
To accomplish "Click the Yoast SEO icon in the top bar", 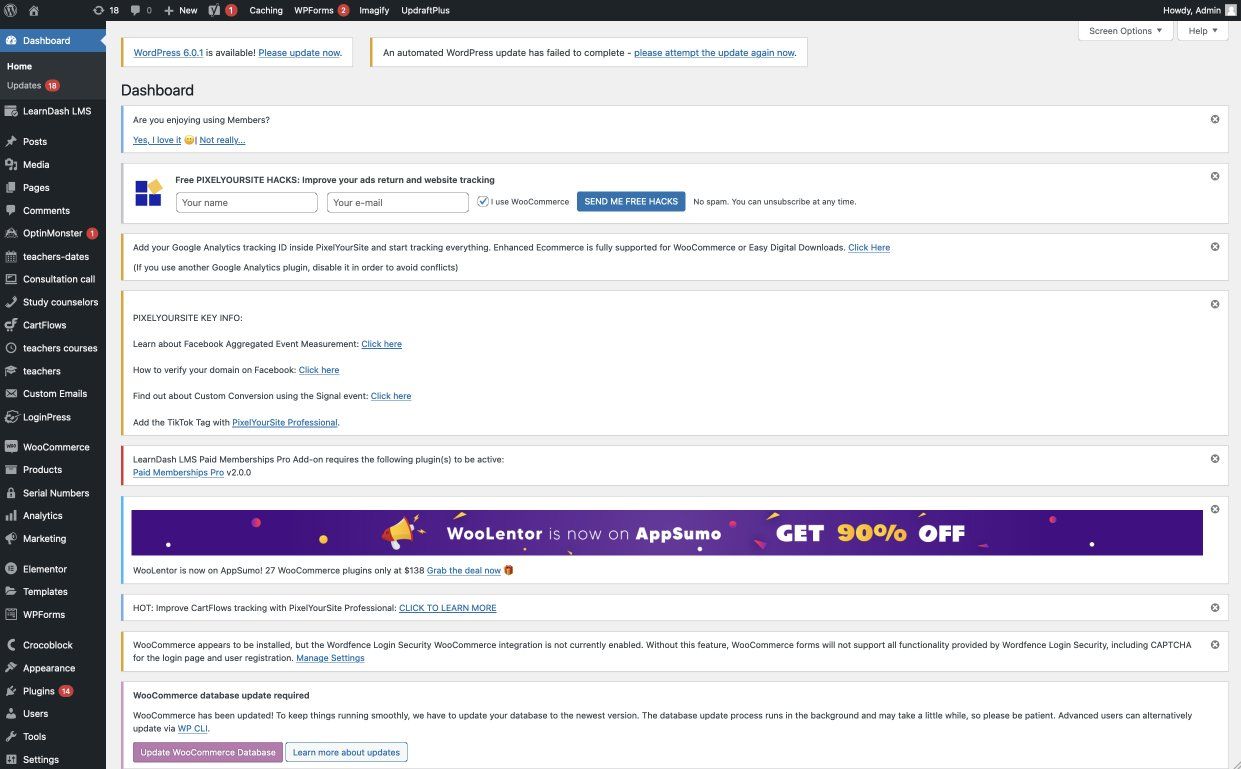I will (x=213, y=10).
